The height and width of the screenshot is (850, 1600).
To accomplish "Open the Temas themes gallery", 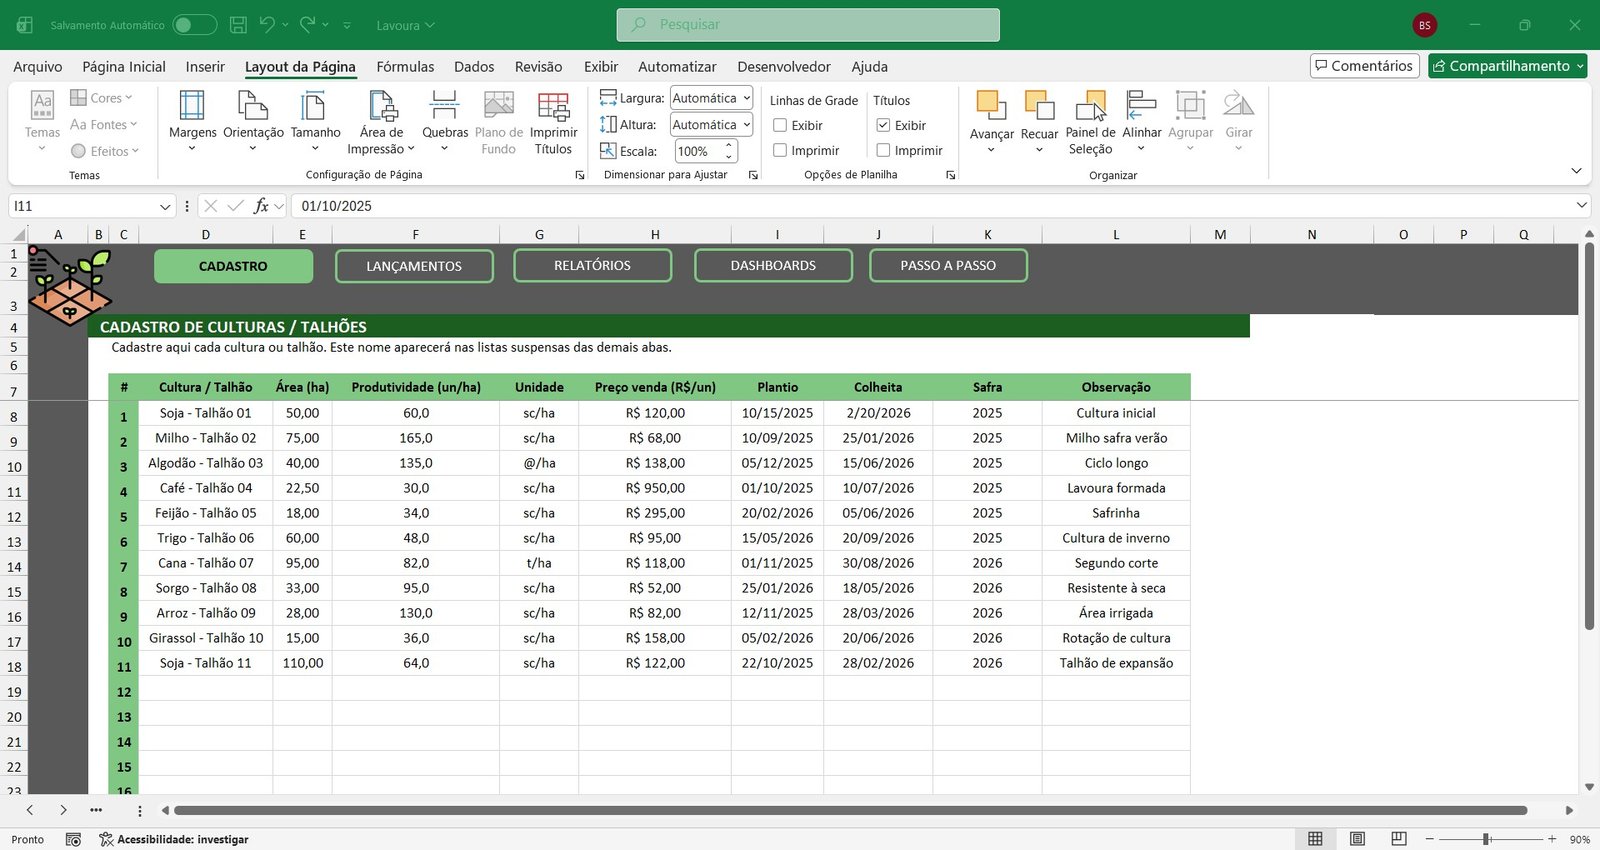I will click(x=42, y=121).
